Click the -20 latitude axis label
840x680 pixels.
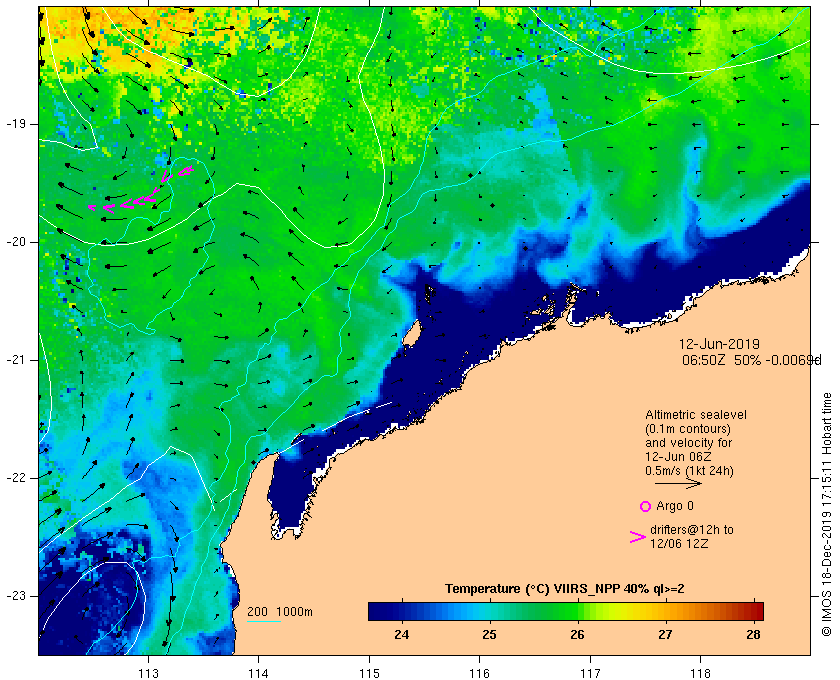coord(15,242)
